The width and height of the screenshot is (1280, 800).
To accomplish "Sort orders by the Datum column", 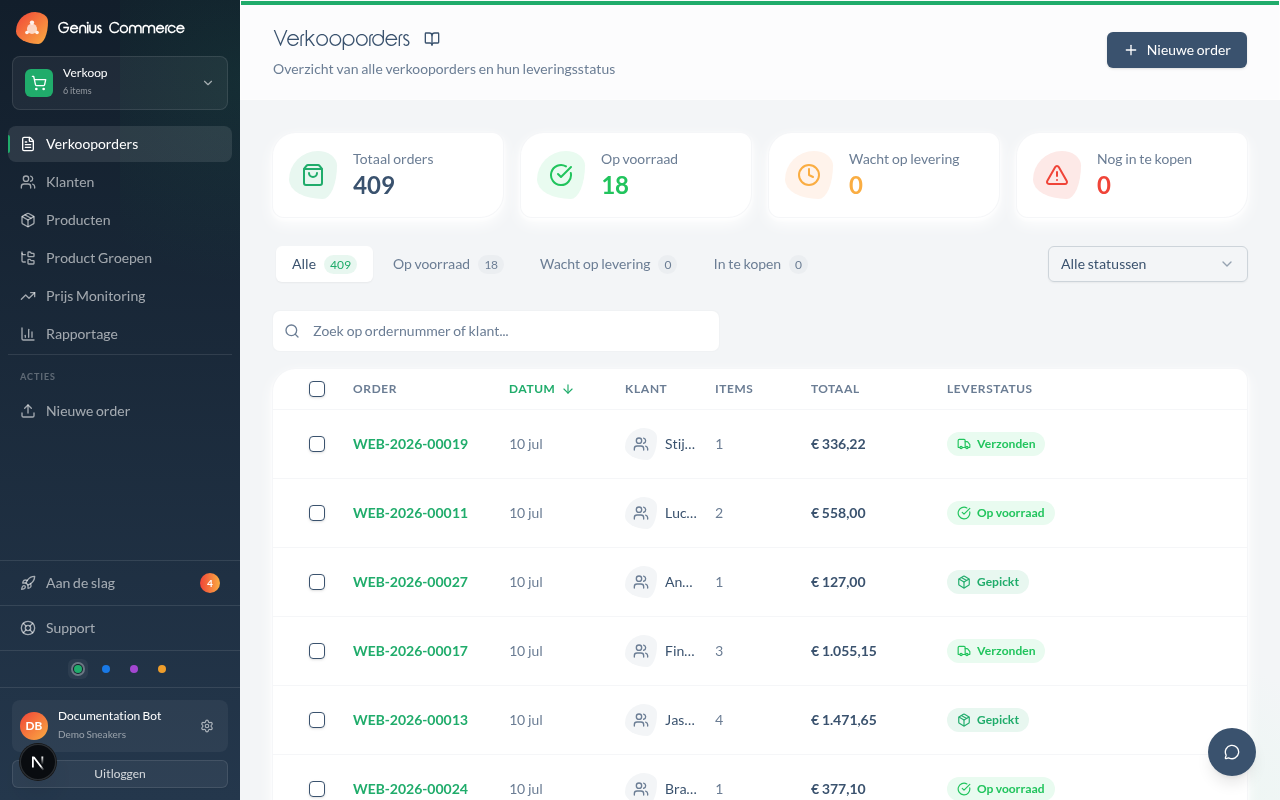I will [541, 389].
